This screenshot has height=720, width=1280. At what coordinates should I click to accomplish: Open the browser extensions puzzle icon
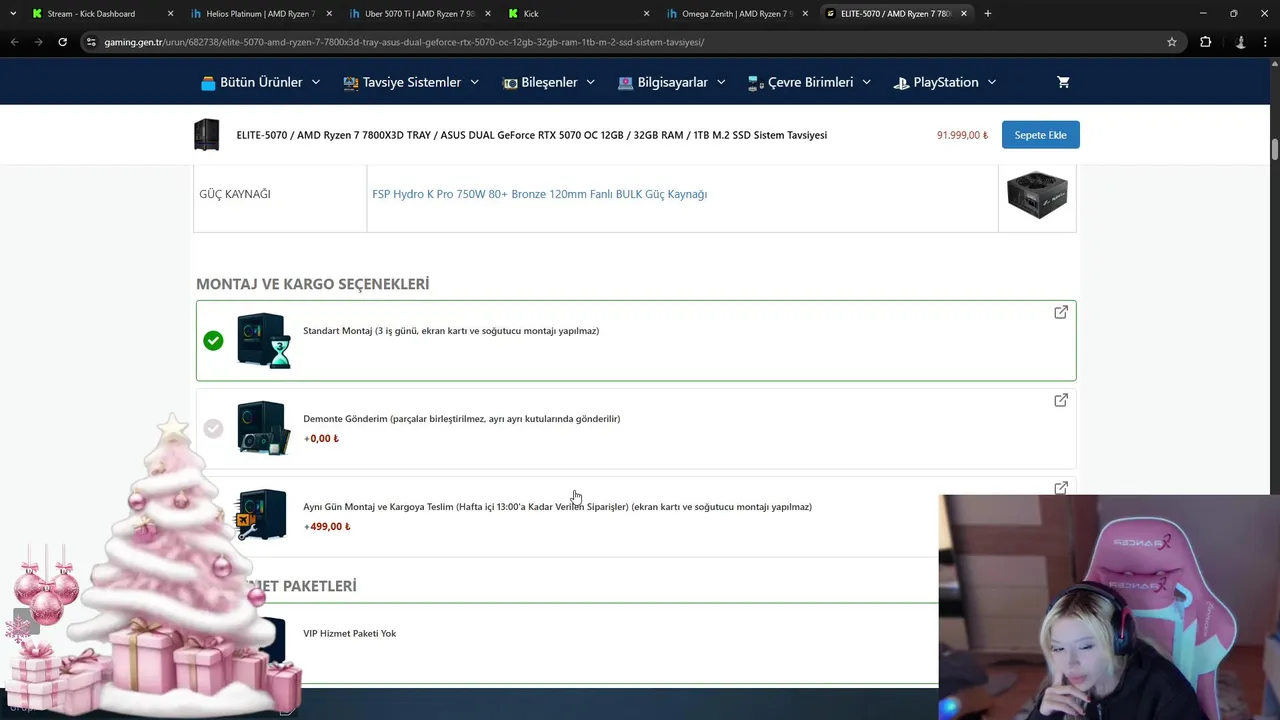pyautogui.click(x=1205, y=42)
